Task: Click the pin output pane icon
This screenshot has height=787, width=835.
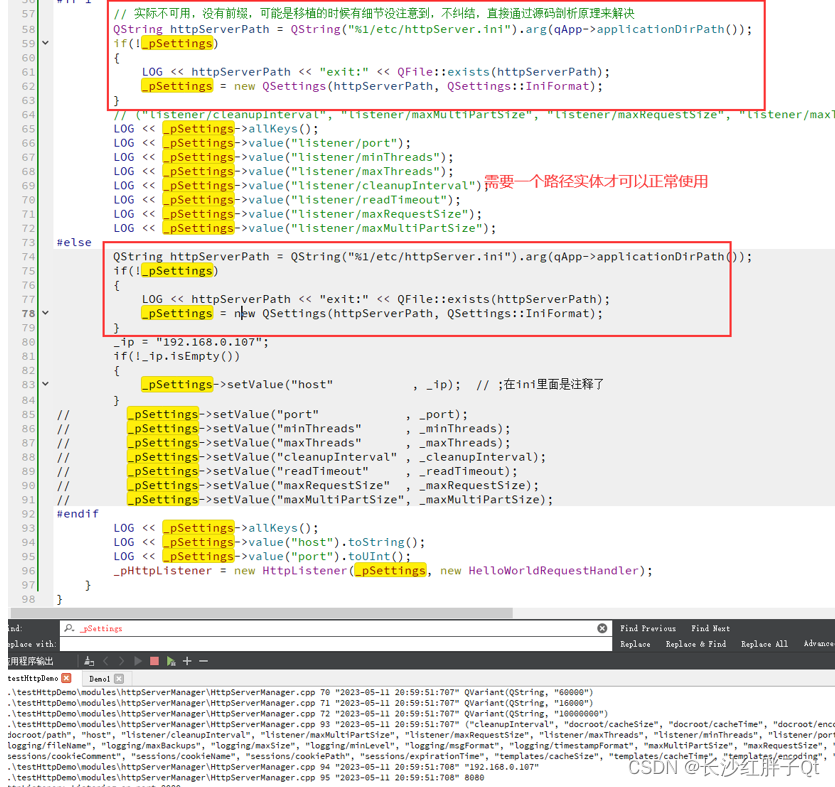Action: [x=88, y=661]
